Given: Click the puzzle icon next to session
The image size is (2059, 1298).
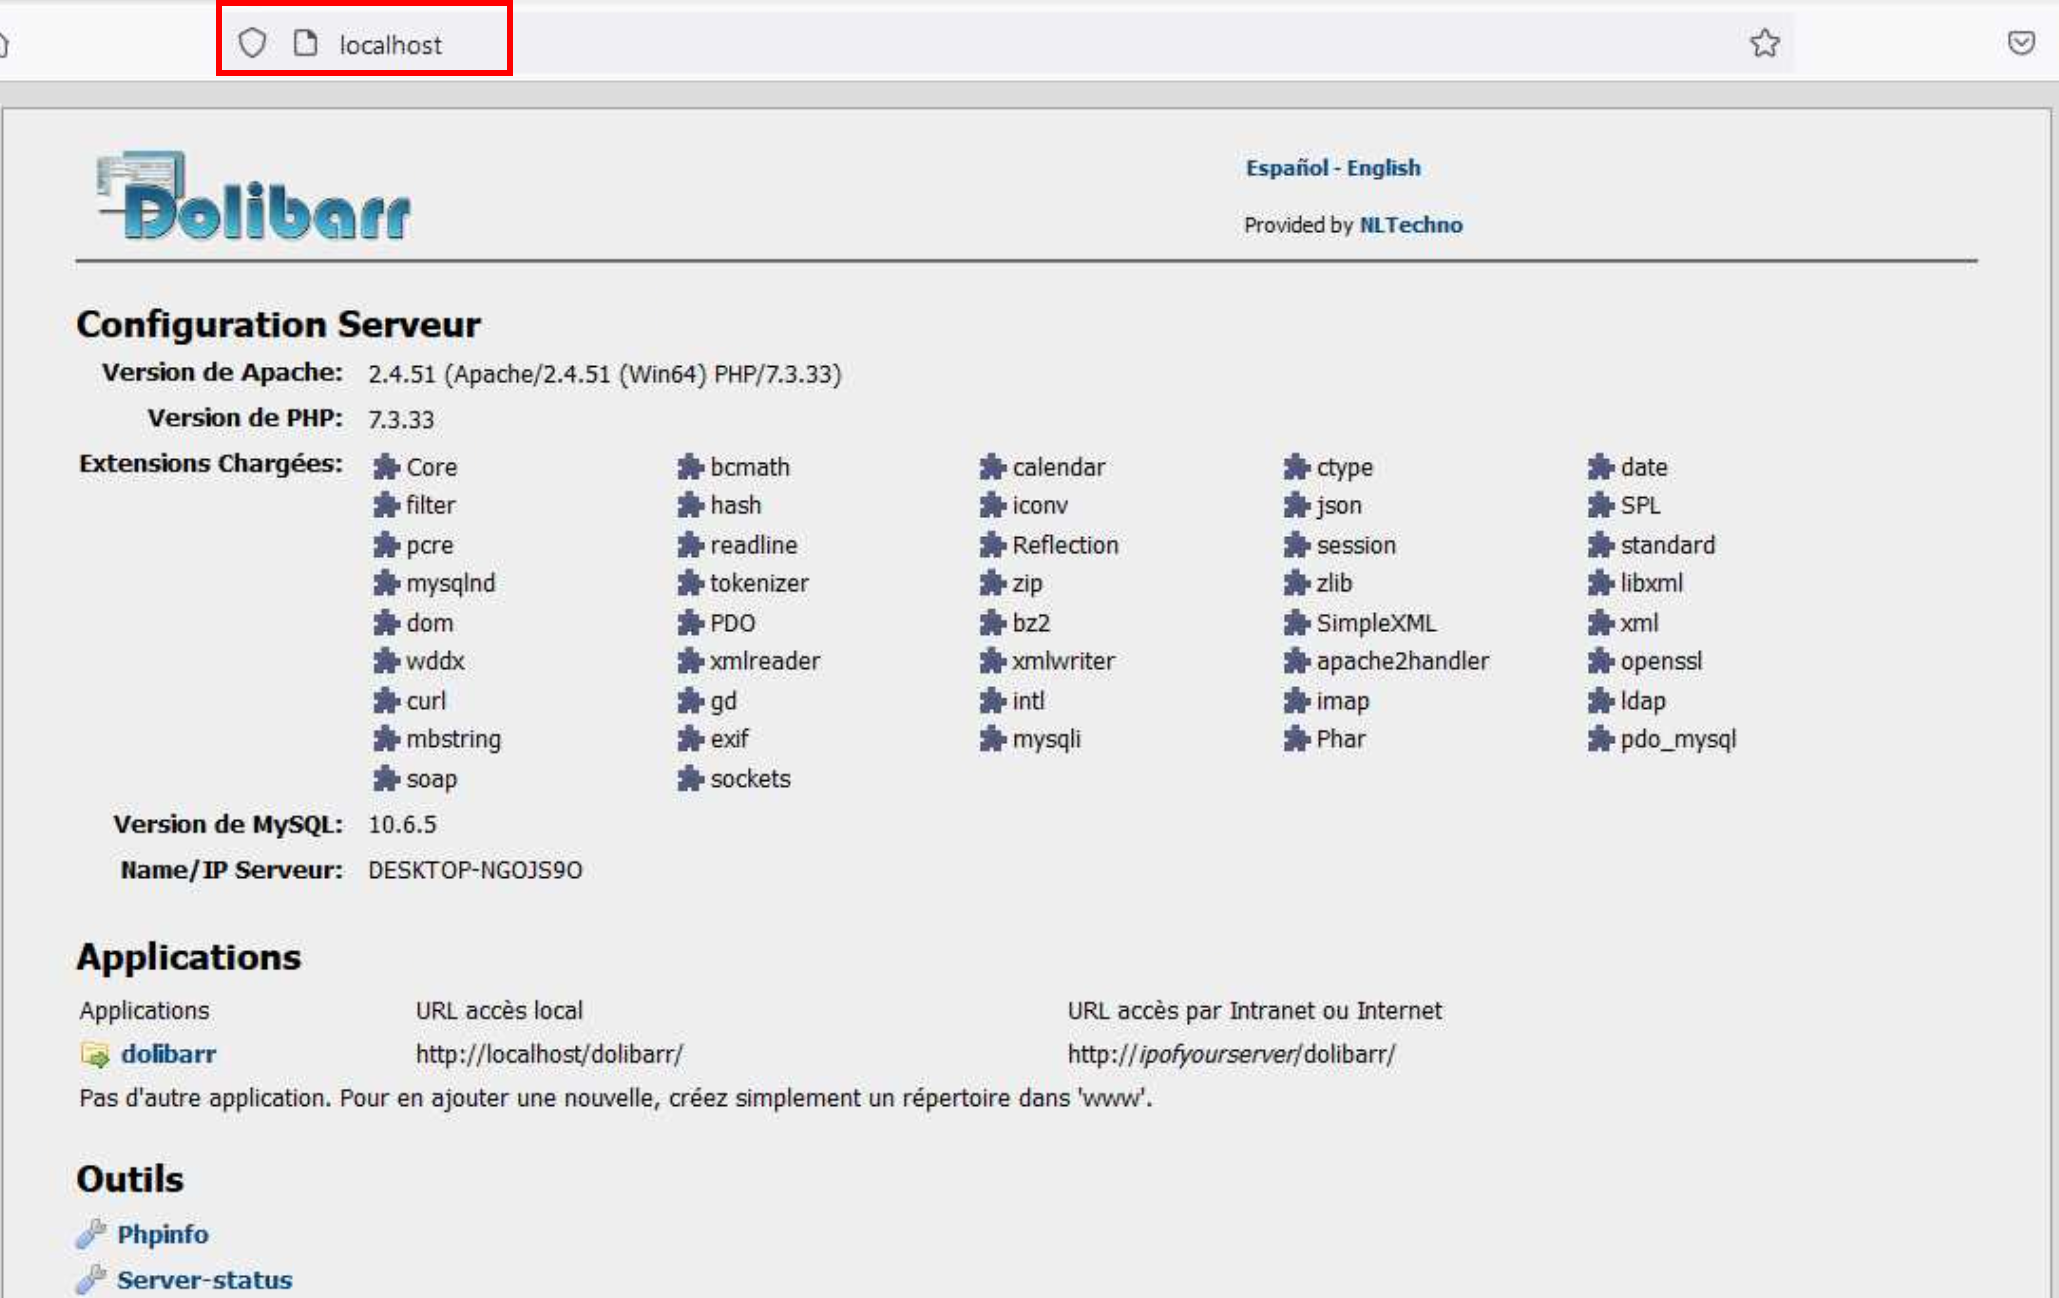Looking at the screenshot, I should 1296,545.
